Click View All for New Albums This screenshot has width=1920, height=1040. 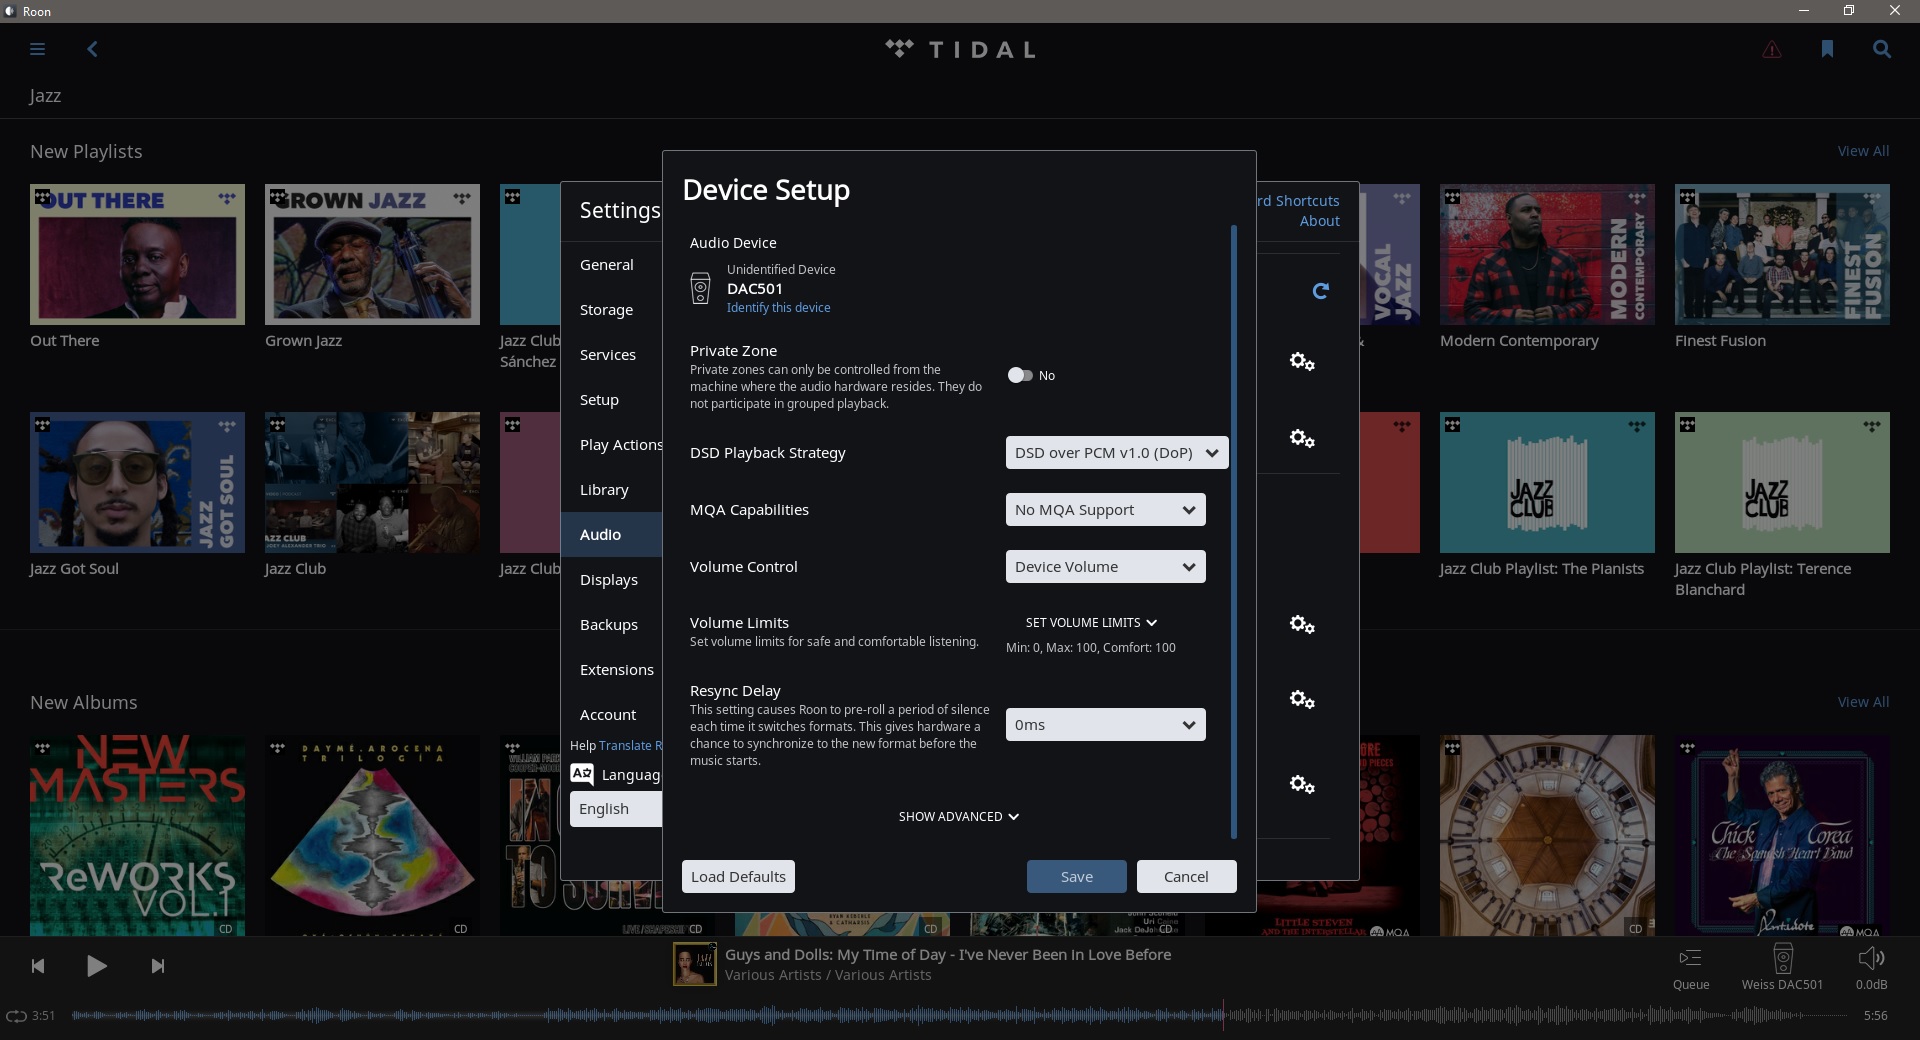(1863, 702)
